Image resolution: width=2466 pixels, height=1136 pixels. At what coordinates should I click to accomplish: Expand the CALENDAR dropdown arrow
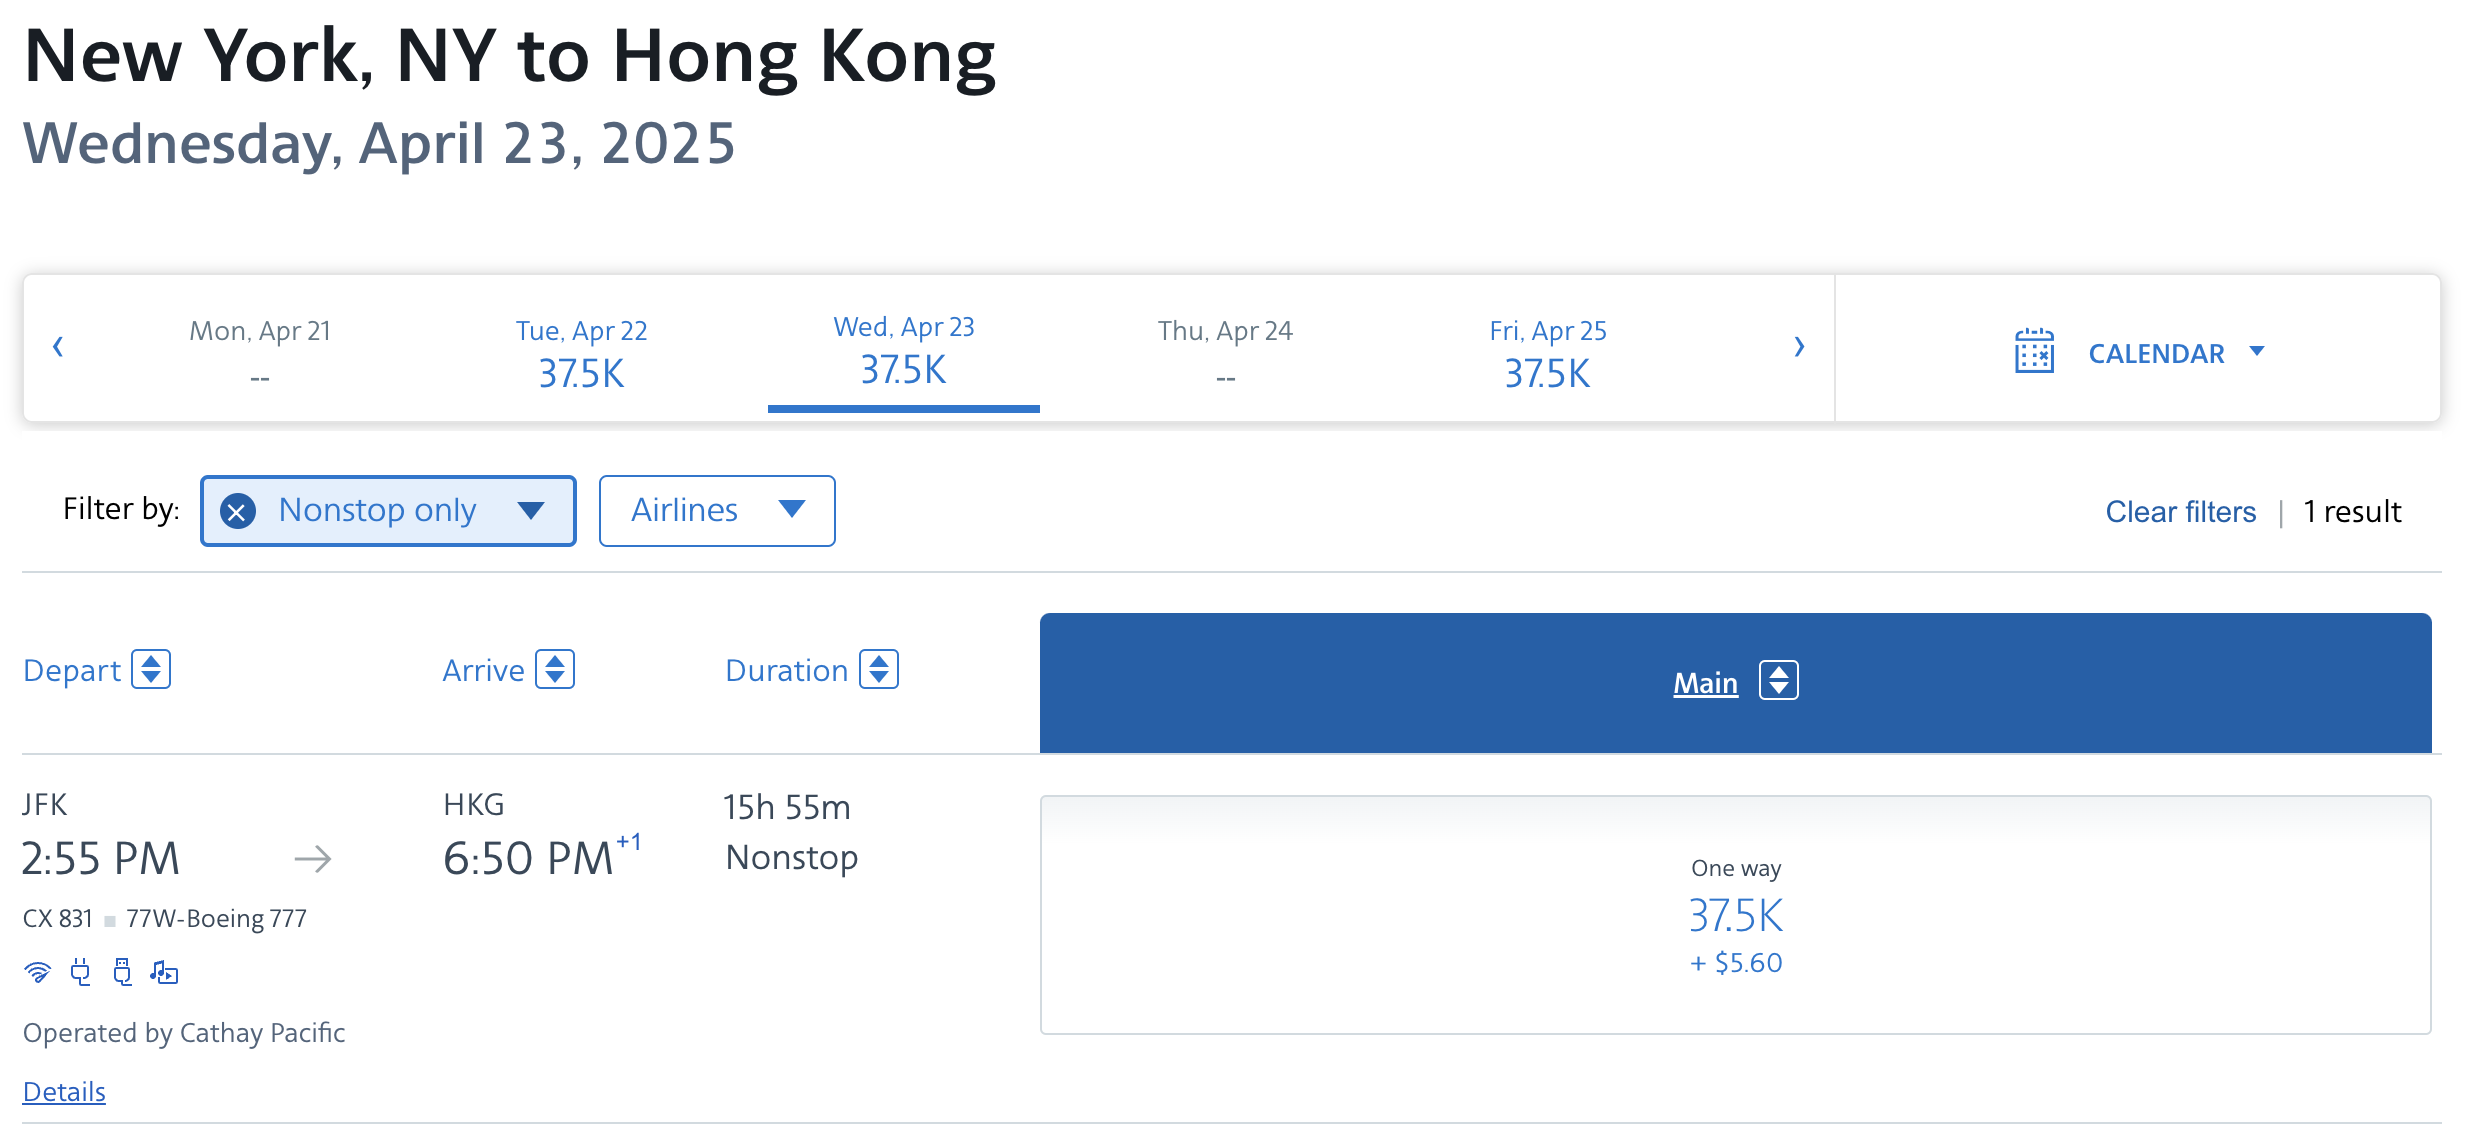pyautogui.click(x=2257, y=351)
